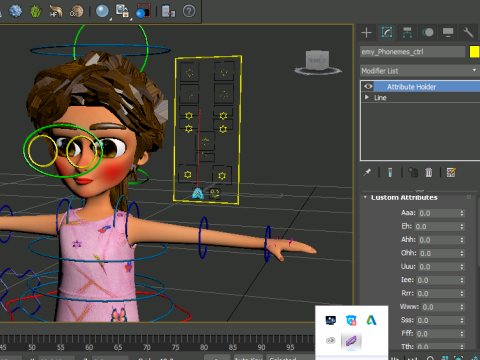
Task: Click the Ohh spinner arrows
Action: point(462,253)
